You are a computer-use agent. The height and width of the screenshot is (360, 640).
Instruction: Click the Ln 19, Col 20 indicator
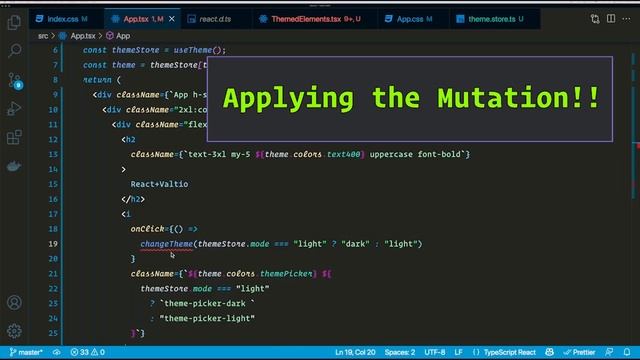pos(355,352)
